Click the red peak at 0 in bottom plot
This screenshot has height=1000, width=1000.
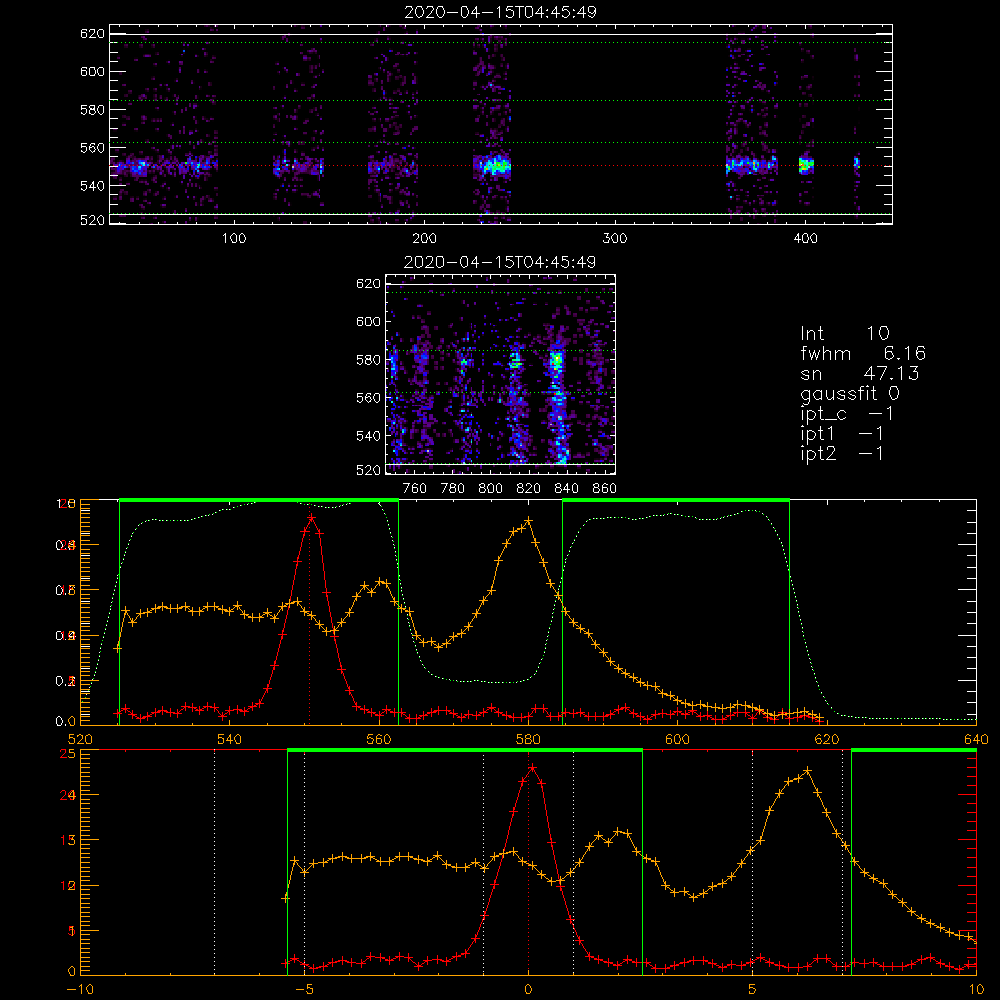[x=532, y=768]
